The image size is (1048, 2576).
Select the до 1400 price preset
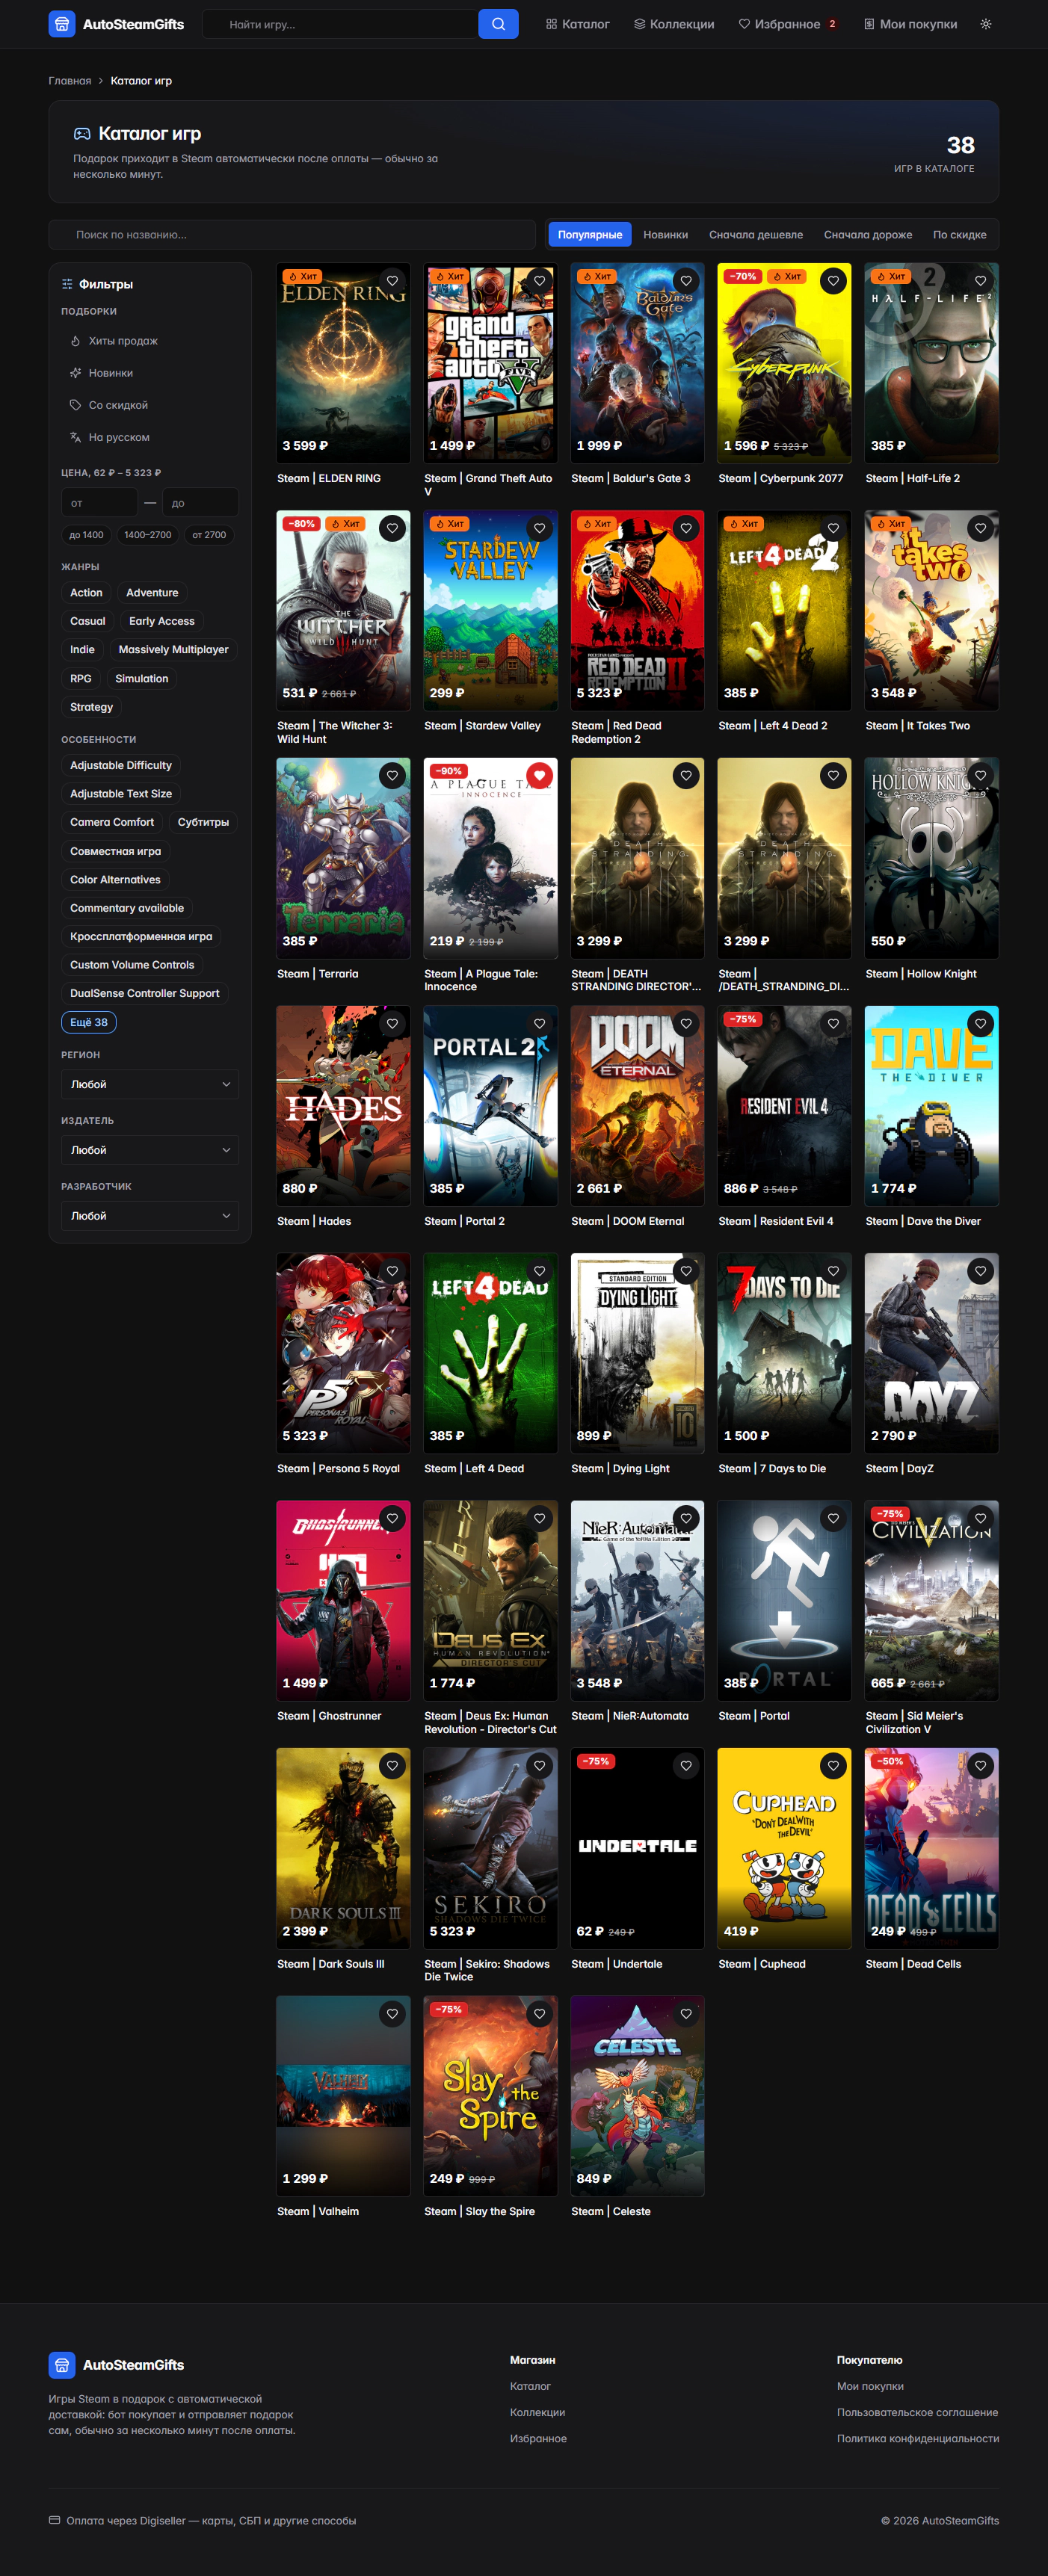click(x=86, y=535)
